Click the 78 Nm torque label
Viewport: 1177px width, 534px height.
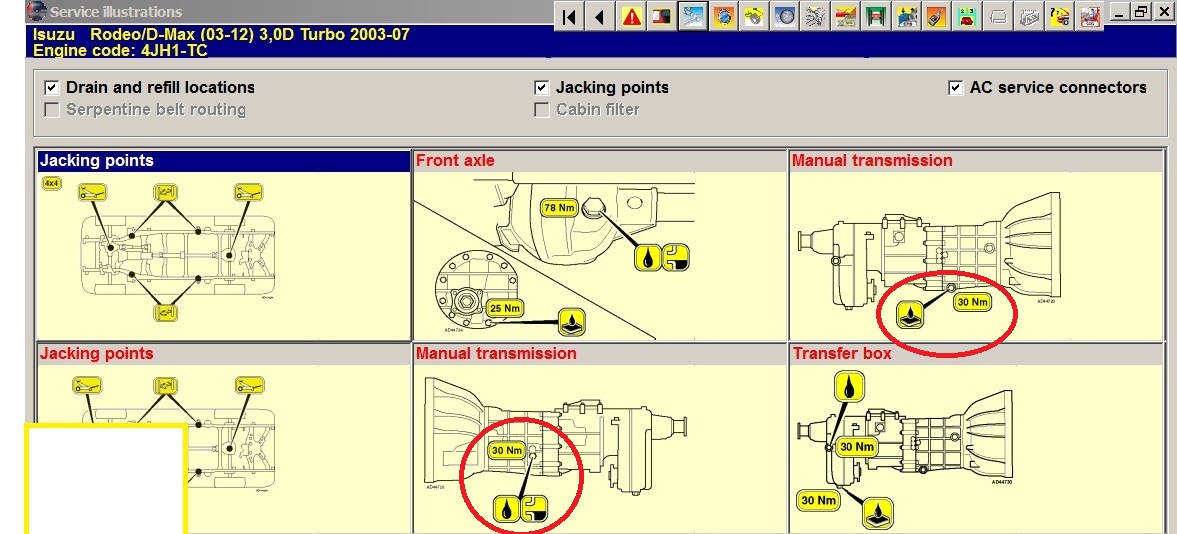pos(558,208)
